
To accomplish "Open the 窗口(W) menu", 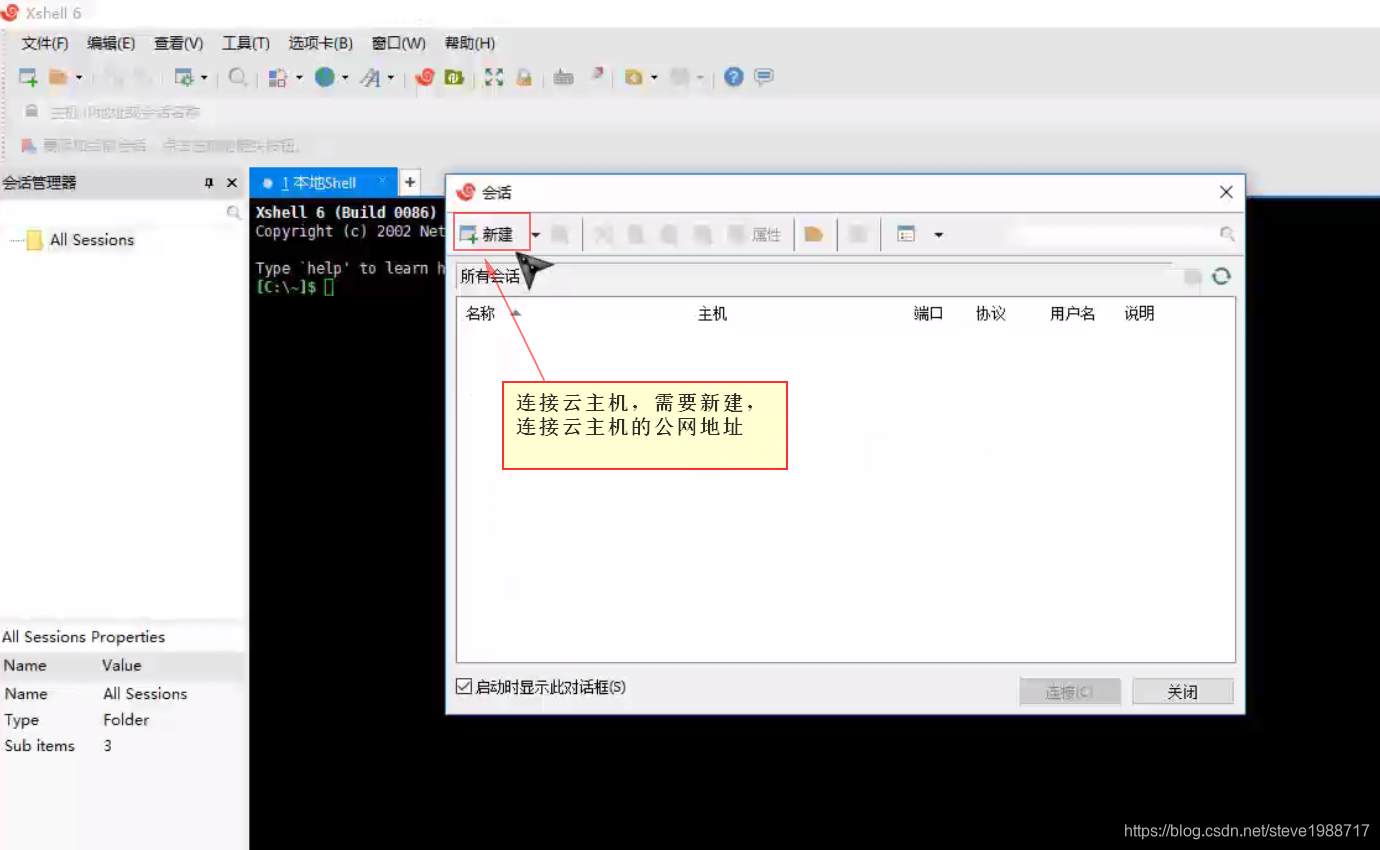I will 399,43.
